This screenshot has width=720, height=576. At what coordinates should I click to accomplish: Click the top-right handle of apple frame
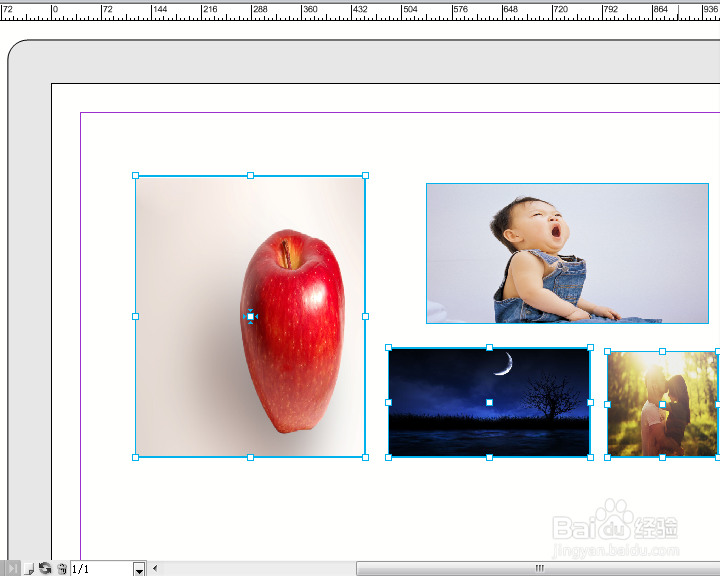point(366,175)
